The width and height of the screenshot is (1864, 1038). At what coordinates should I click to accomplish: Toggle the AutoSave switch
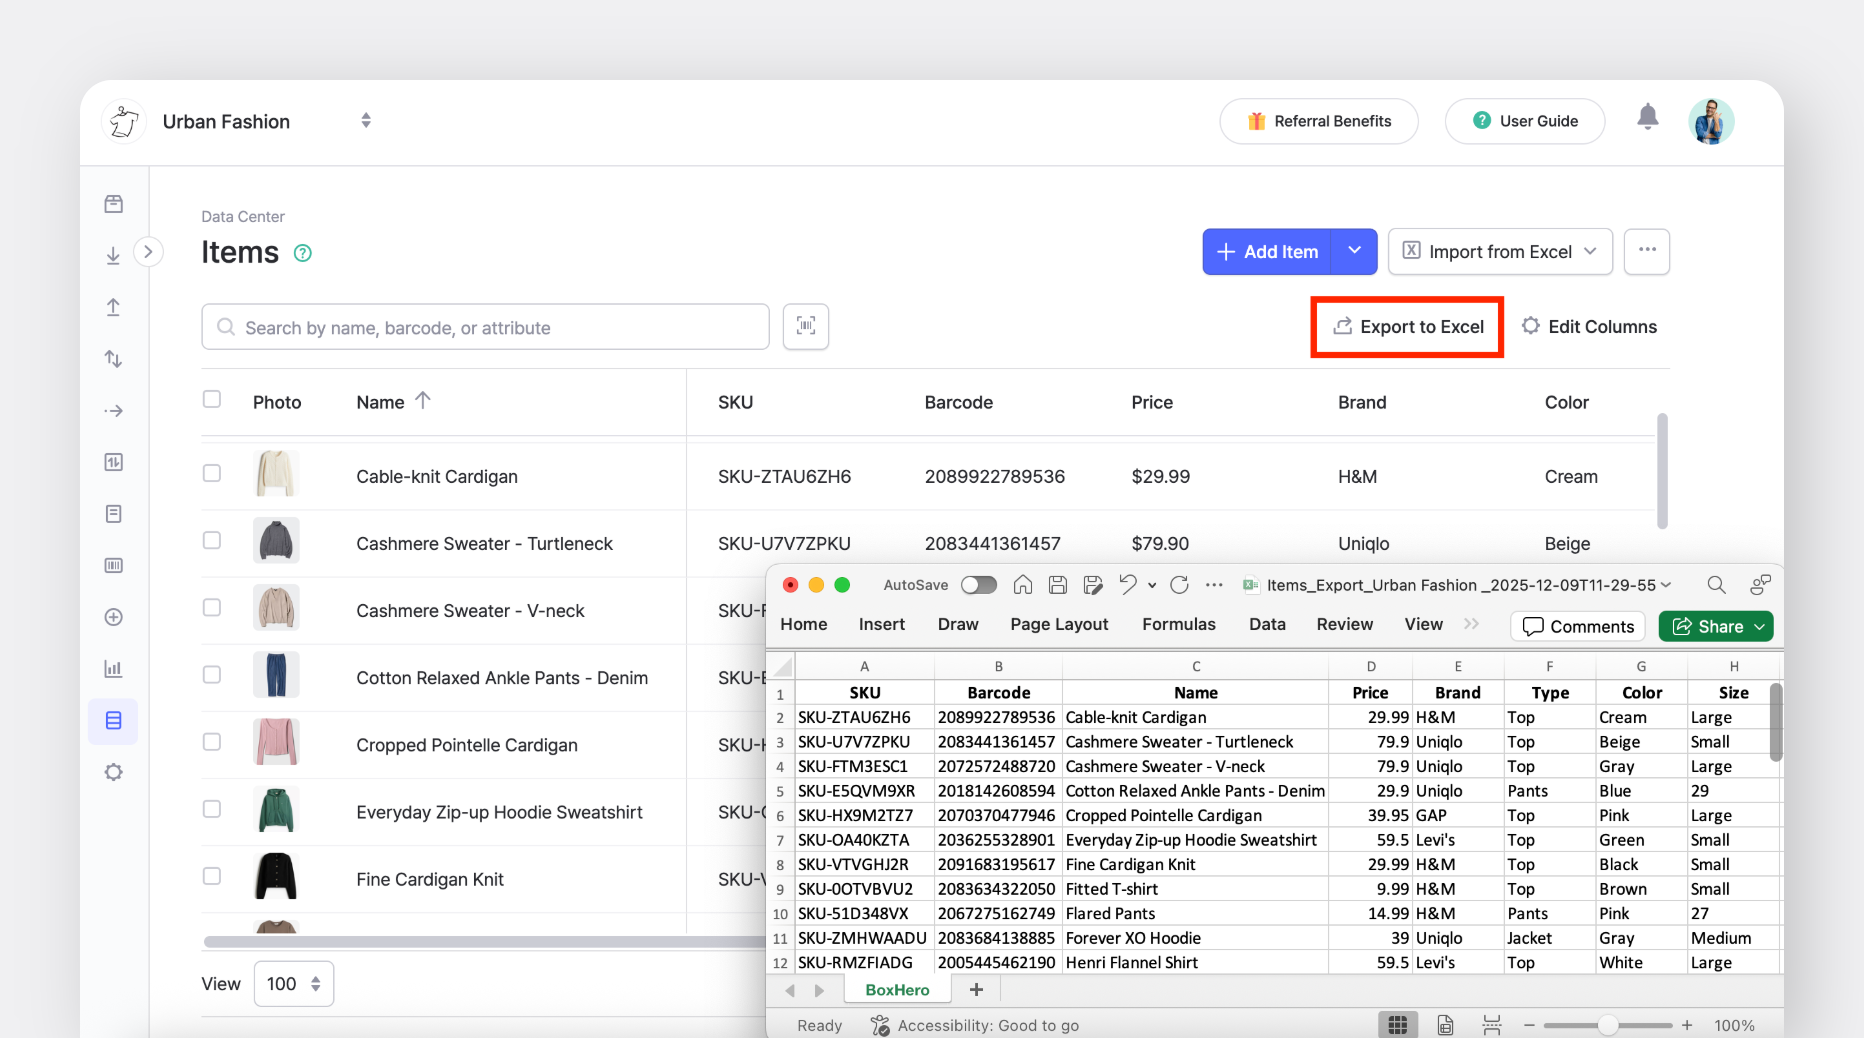pos(978,585)
